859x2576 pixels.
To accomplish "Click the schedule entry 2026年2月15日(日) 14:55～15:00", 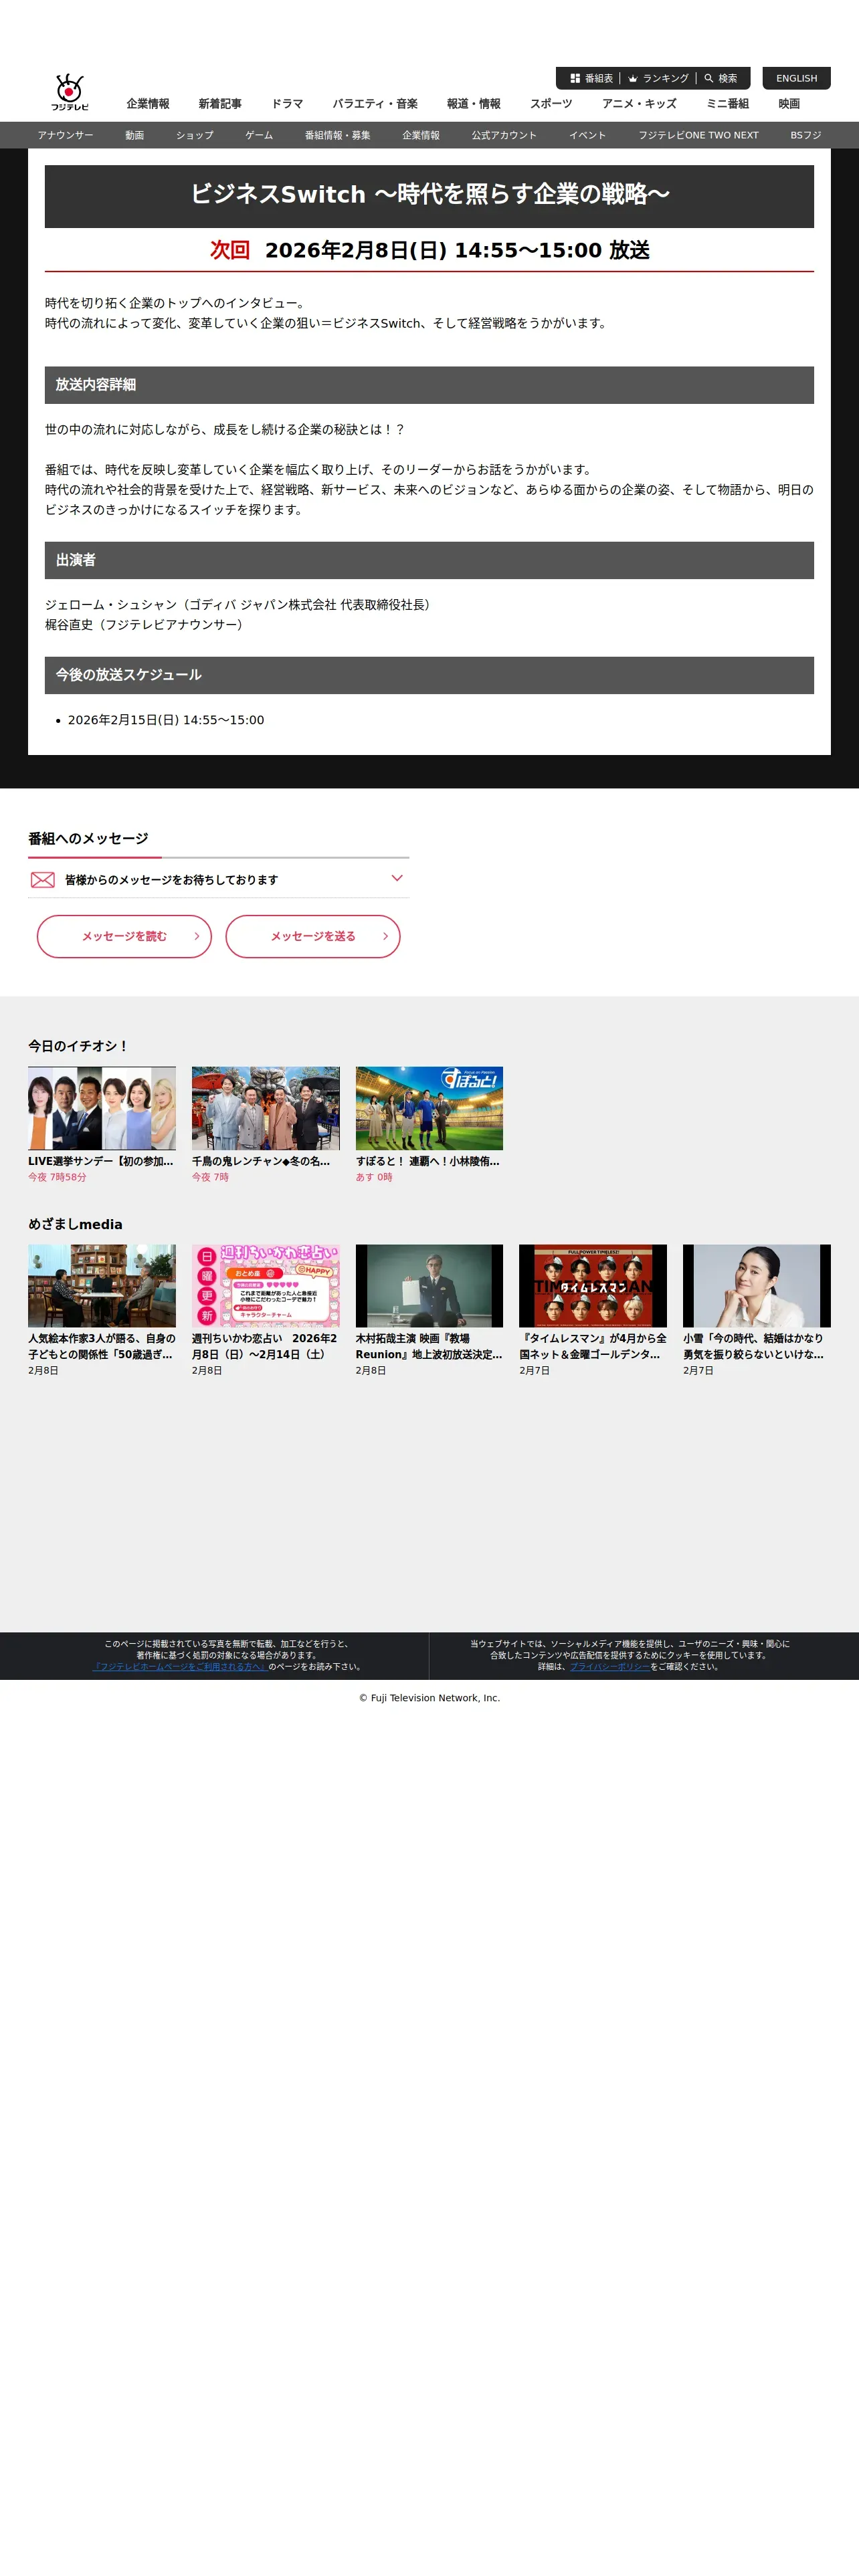I will (x=166, y=720).
